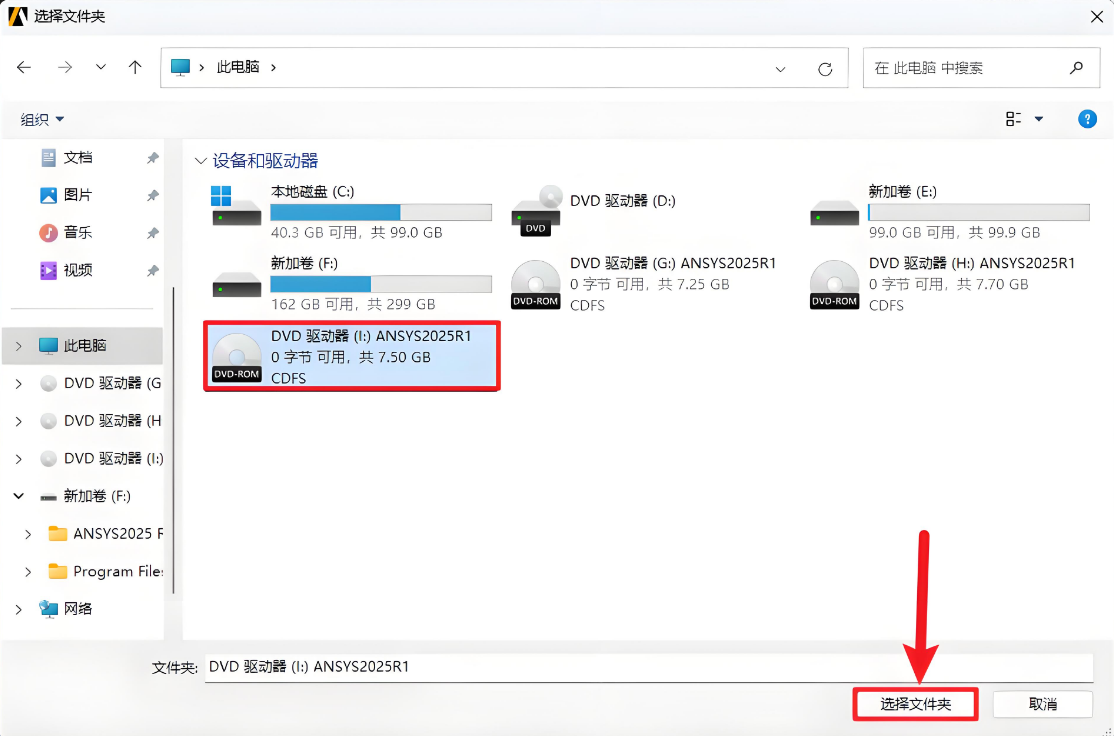Expand Program Files folder node
The width and height of the screenshot is (1114, 736).
tap(28, 572)
